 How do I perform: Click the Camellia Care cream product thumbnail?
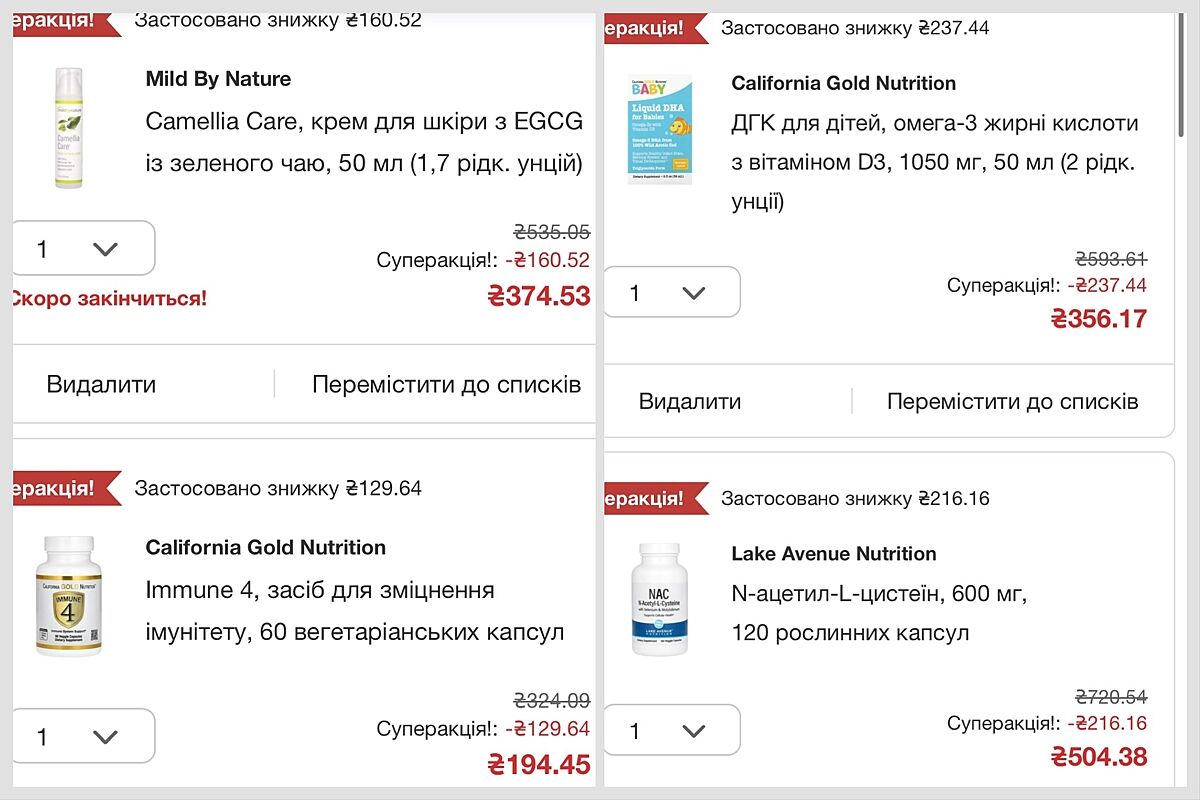tap(68, 128)
